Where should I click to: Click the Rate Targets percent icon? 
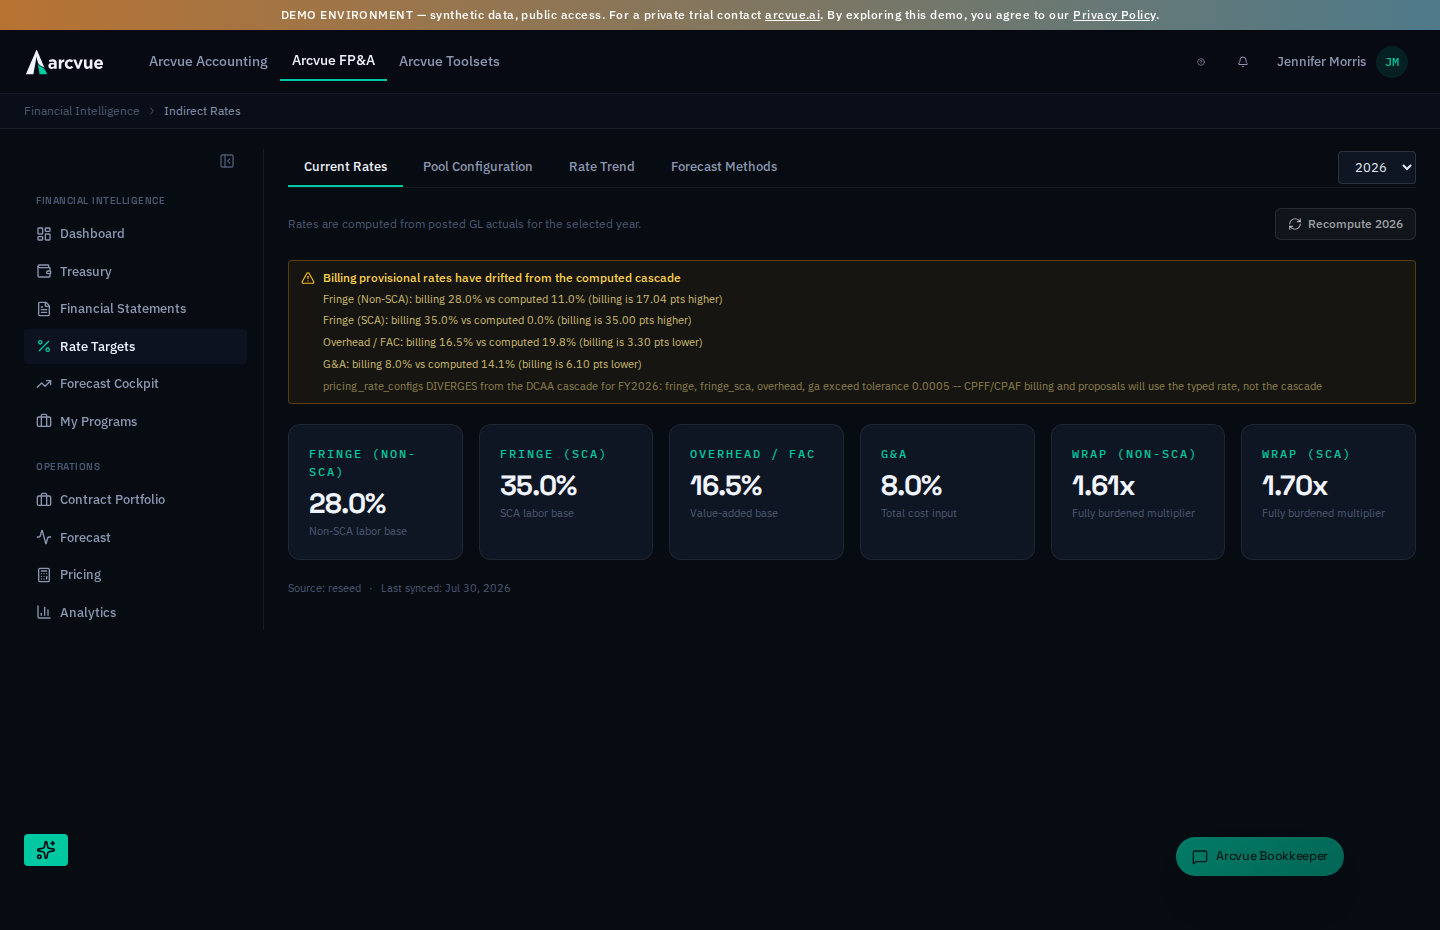tap(44, 346)
